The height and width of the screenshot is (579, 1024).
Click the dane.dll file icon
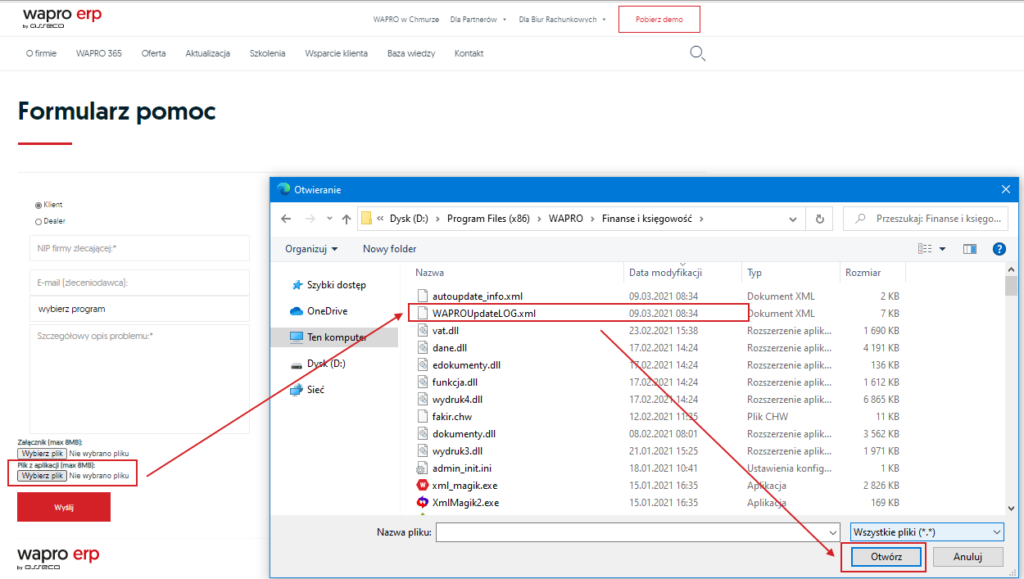point(423,348)
